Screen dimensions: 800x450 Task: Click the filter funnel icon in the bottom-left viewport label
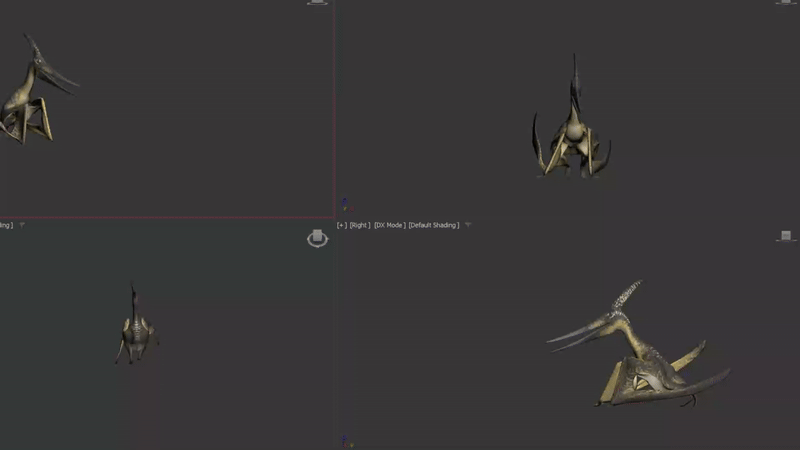[x=22, y=225]
